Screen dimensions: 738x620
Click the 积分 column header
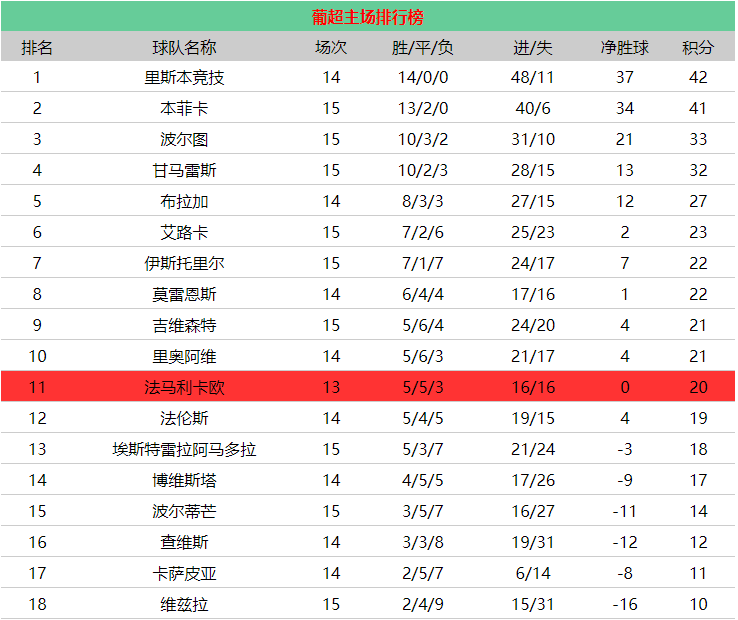[698, 47]
